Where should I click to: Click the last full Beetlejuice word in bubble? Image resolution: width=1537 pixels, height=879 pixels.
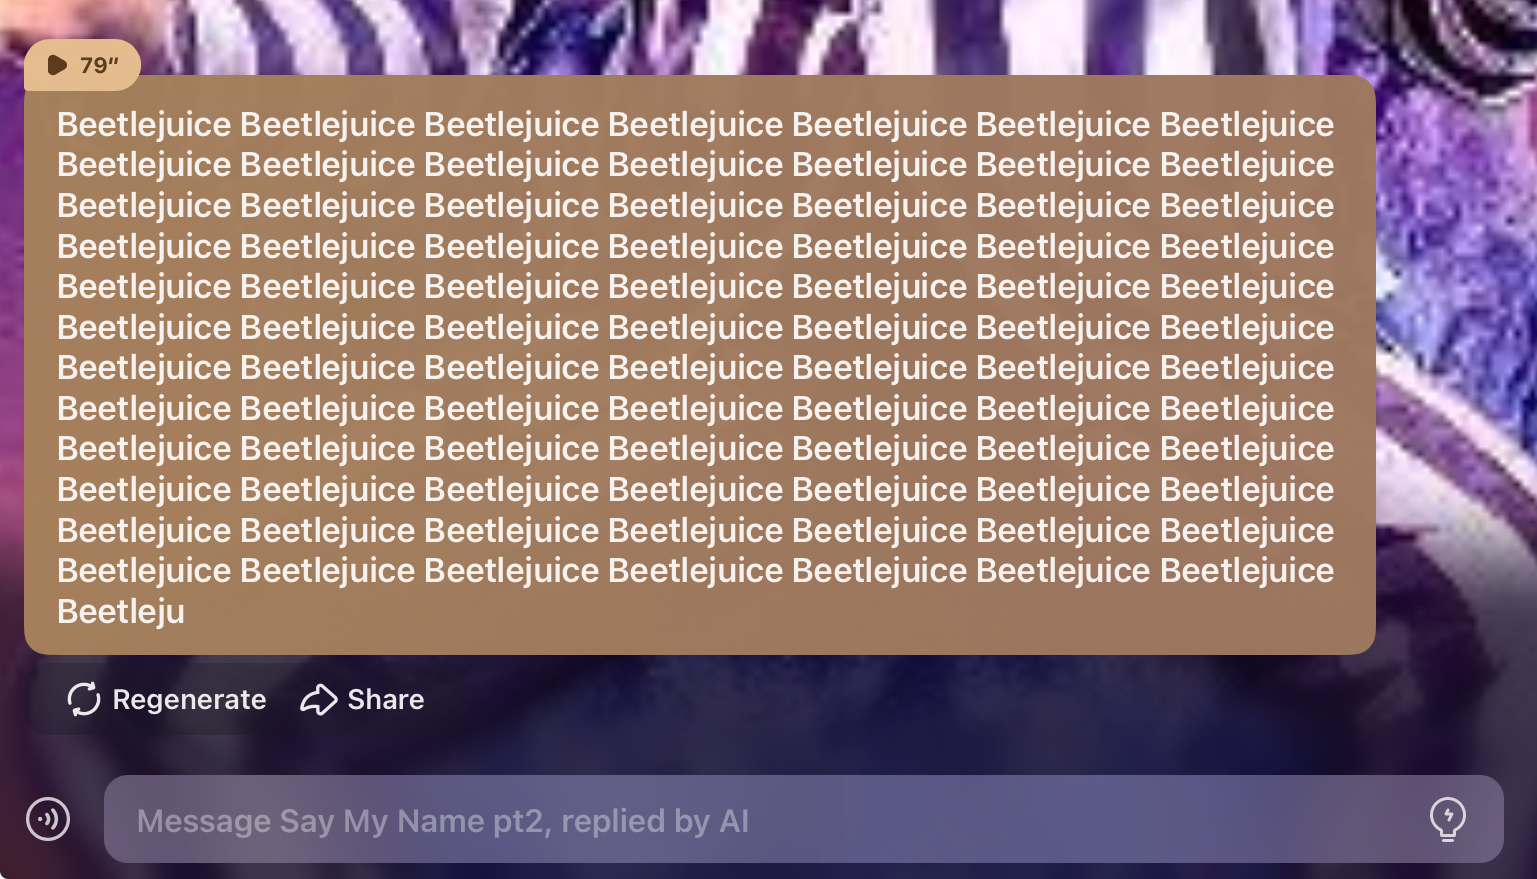(x=1247, y=571)
